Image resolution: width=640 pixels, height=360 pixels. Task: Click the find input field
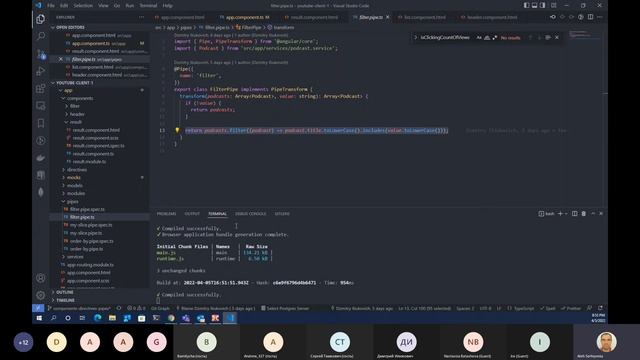(447, 38)
